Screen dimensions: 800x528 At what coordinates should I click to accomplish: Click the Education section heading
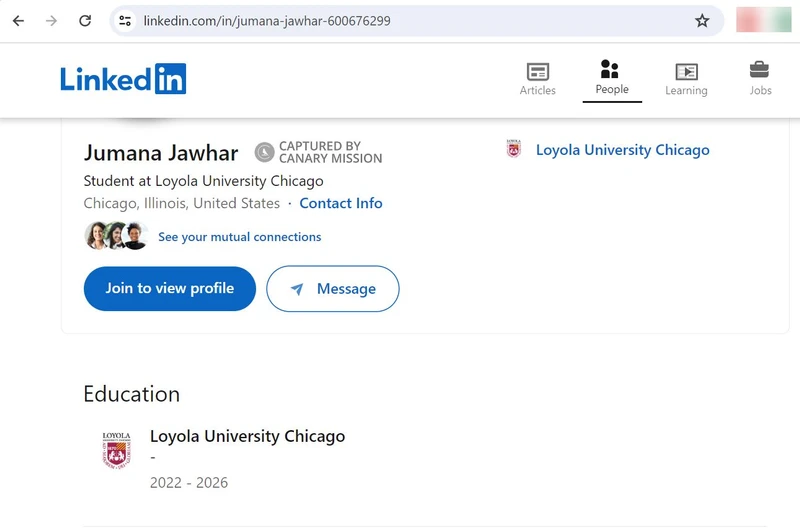pyautogui.click(x=132, y=394)
